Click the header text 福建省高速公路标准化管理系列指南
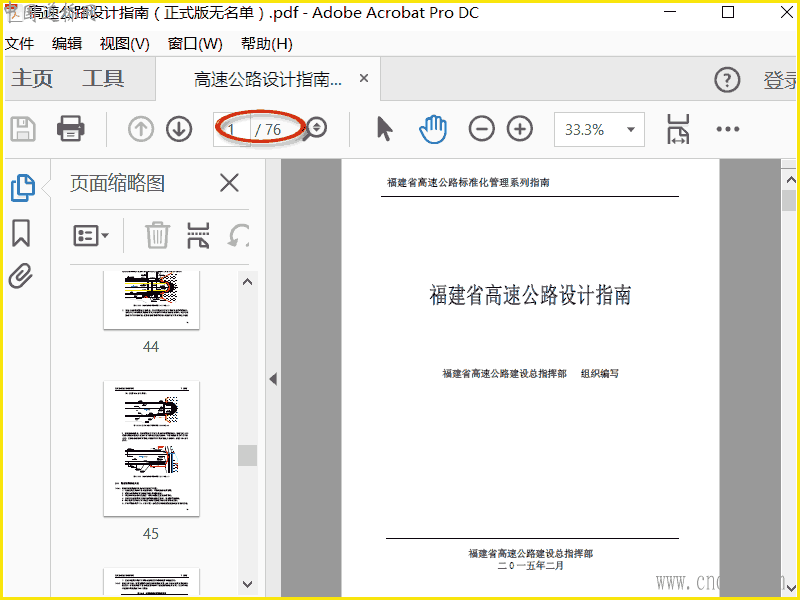This screenshot has height=600, width=800. point(468,182)
